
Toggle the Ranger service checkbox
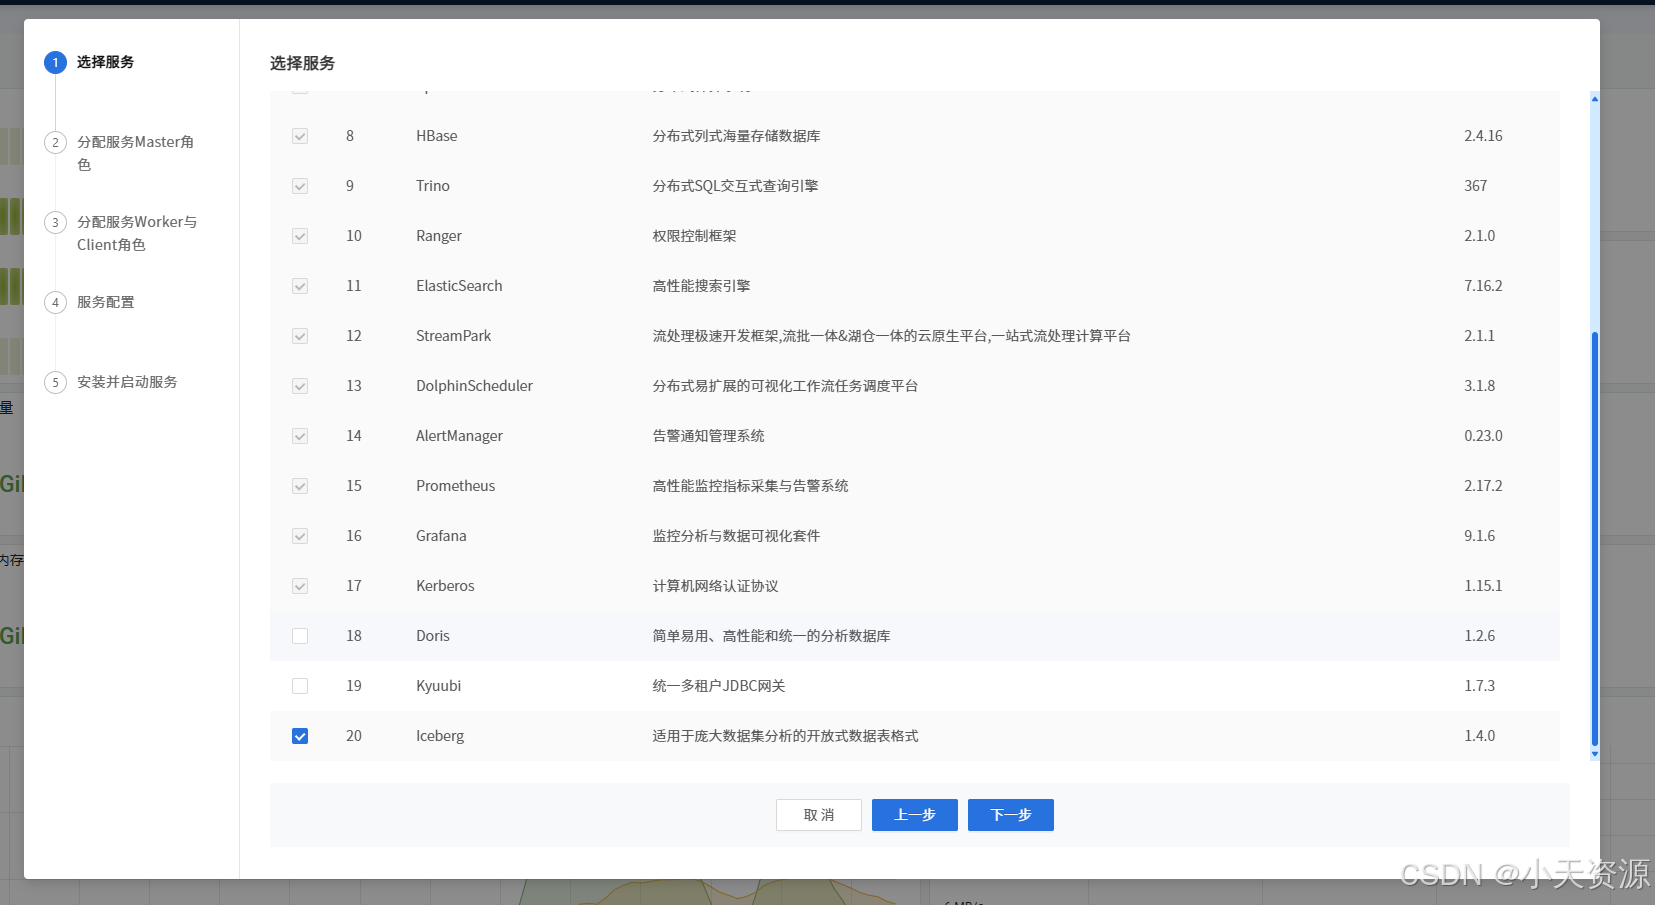pyautogui.click(x=300, y=236)
